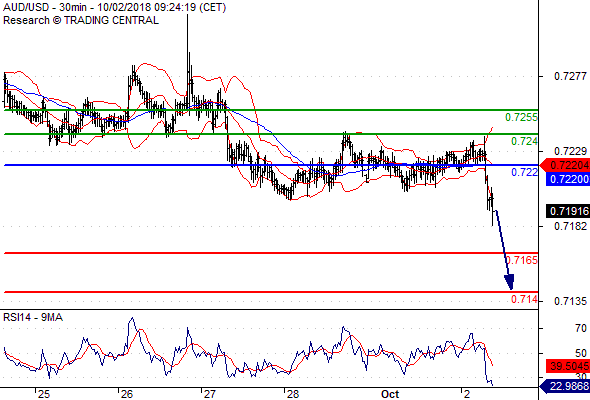Select the black 0.71916 current price label
This screenshot has width=590, height=400.
tap(568, 211)
